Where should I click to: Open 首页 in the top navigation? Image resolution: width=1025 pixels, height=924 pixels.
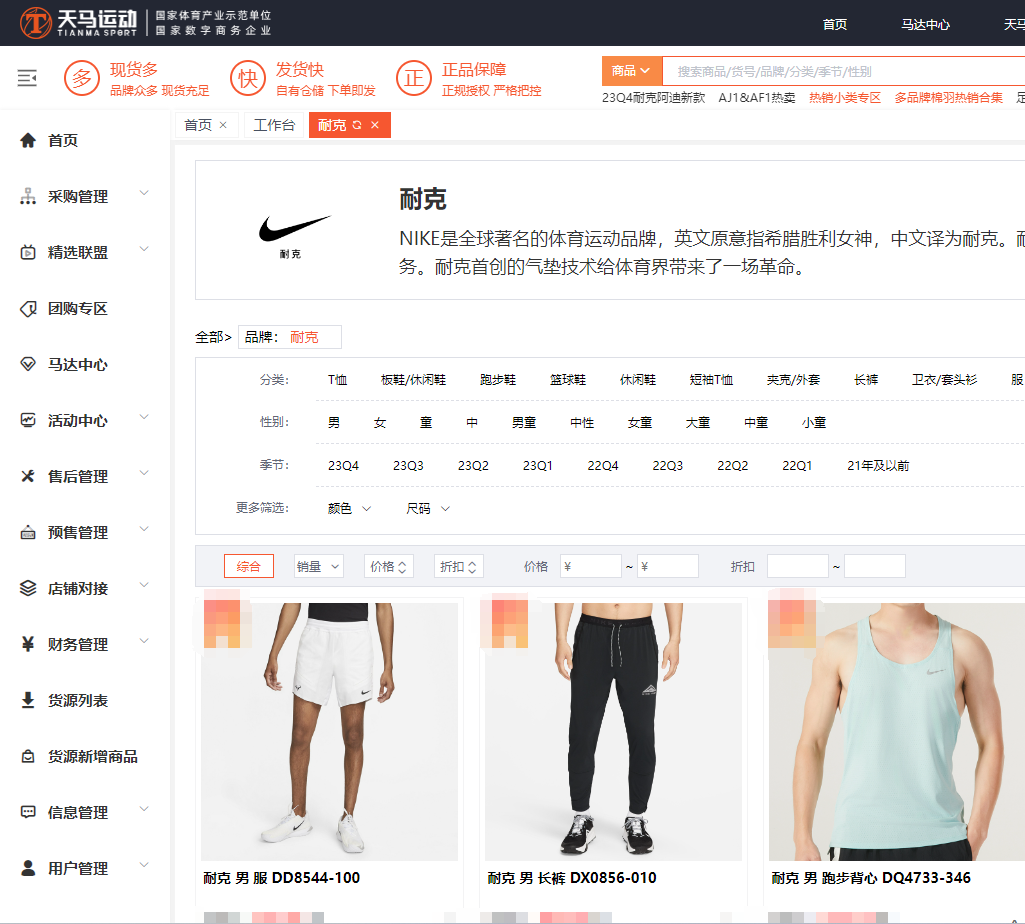835,25
